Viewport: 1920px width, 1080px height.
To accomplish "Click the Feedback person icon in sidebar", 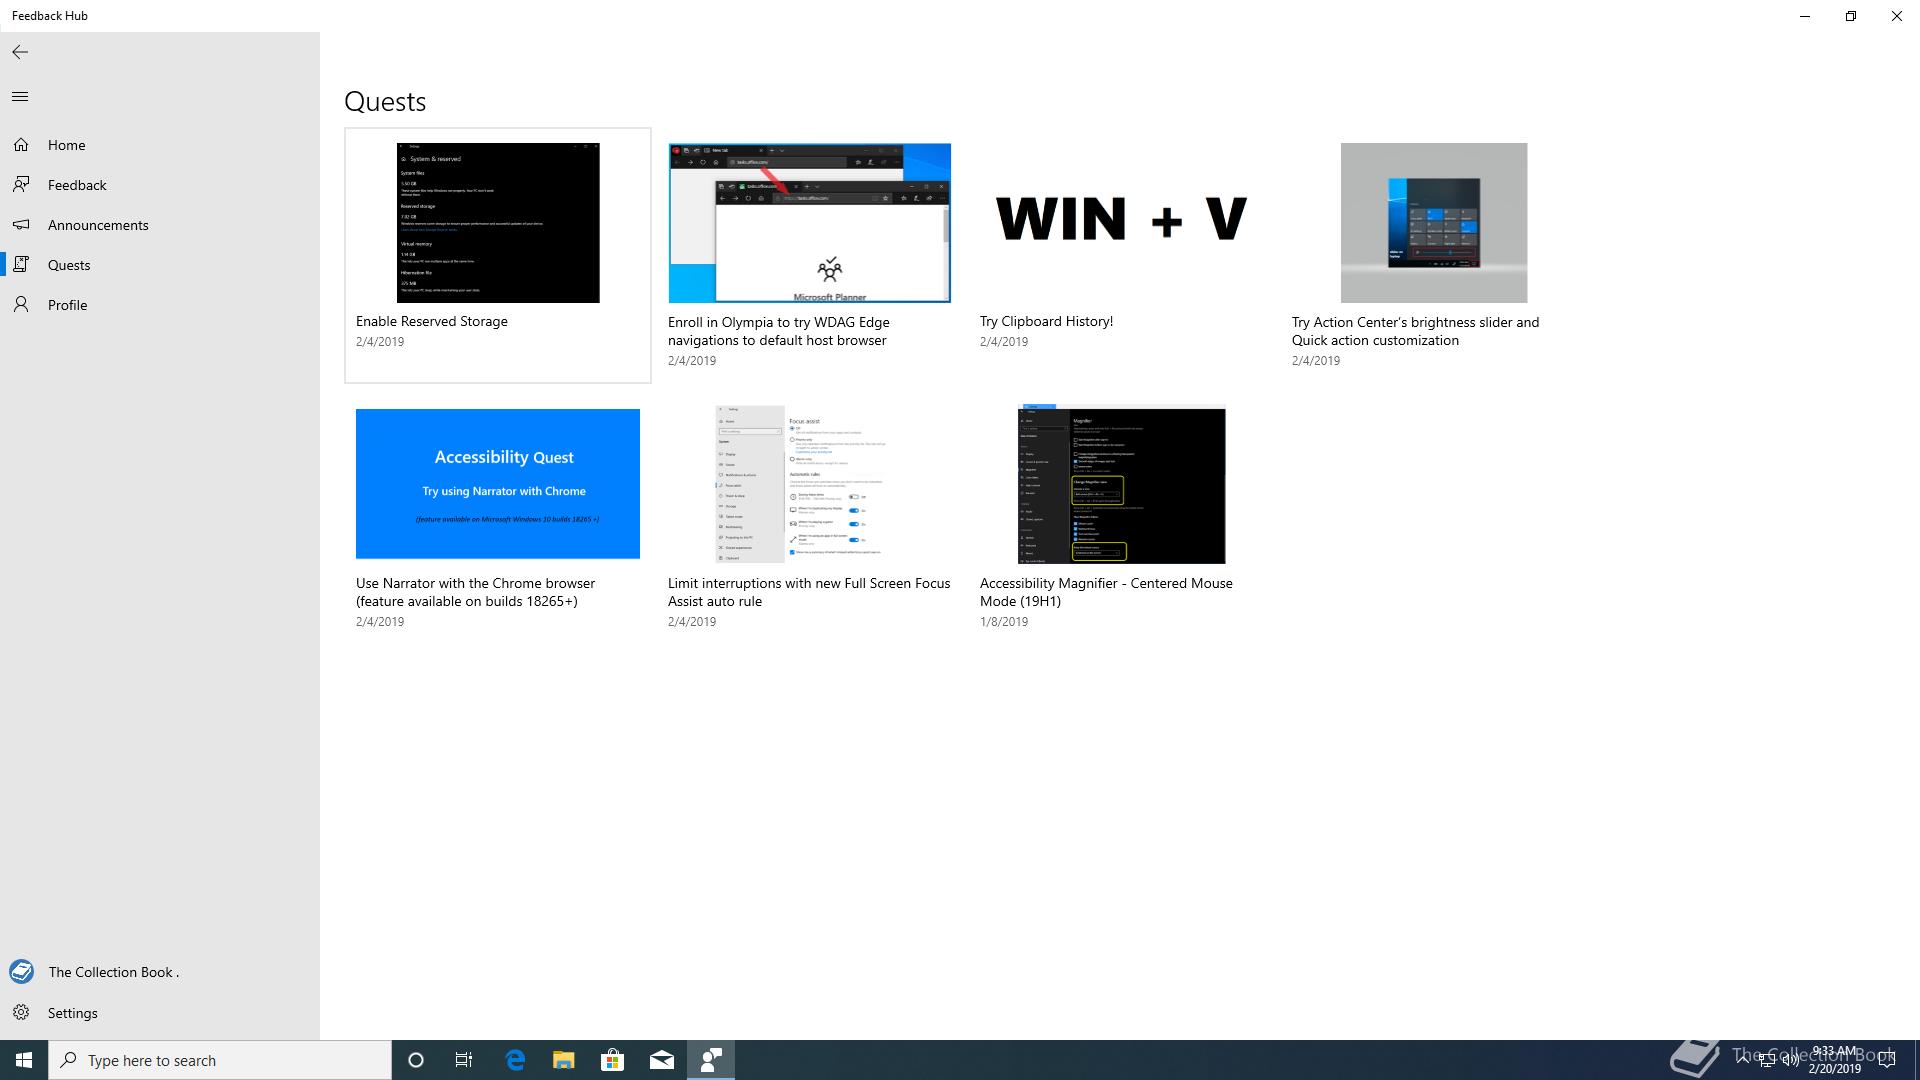I will pyautogui.click(x=21, y=185).
